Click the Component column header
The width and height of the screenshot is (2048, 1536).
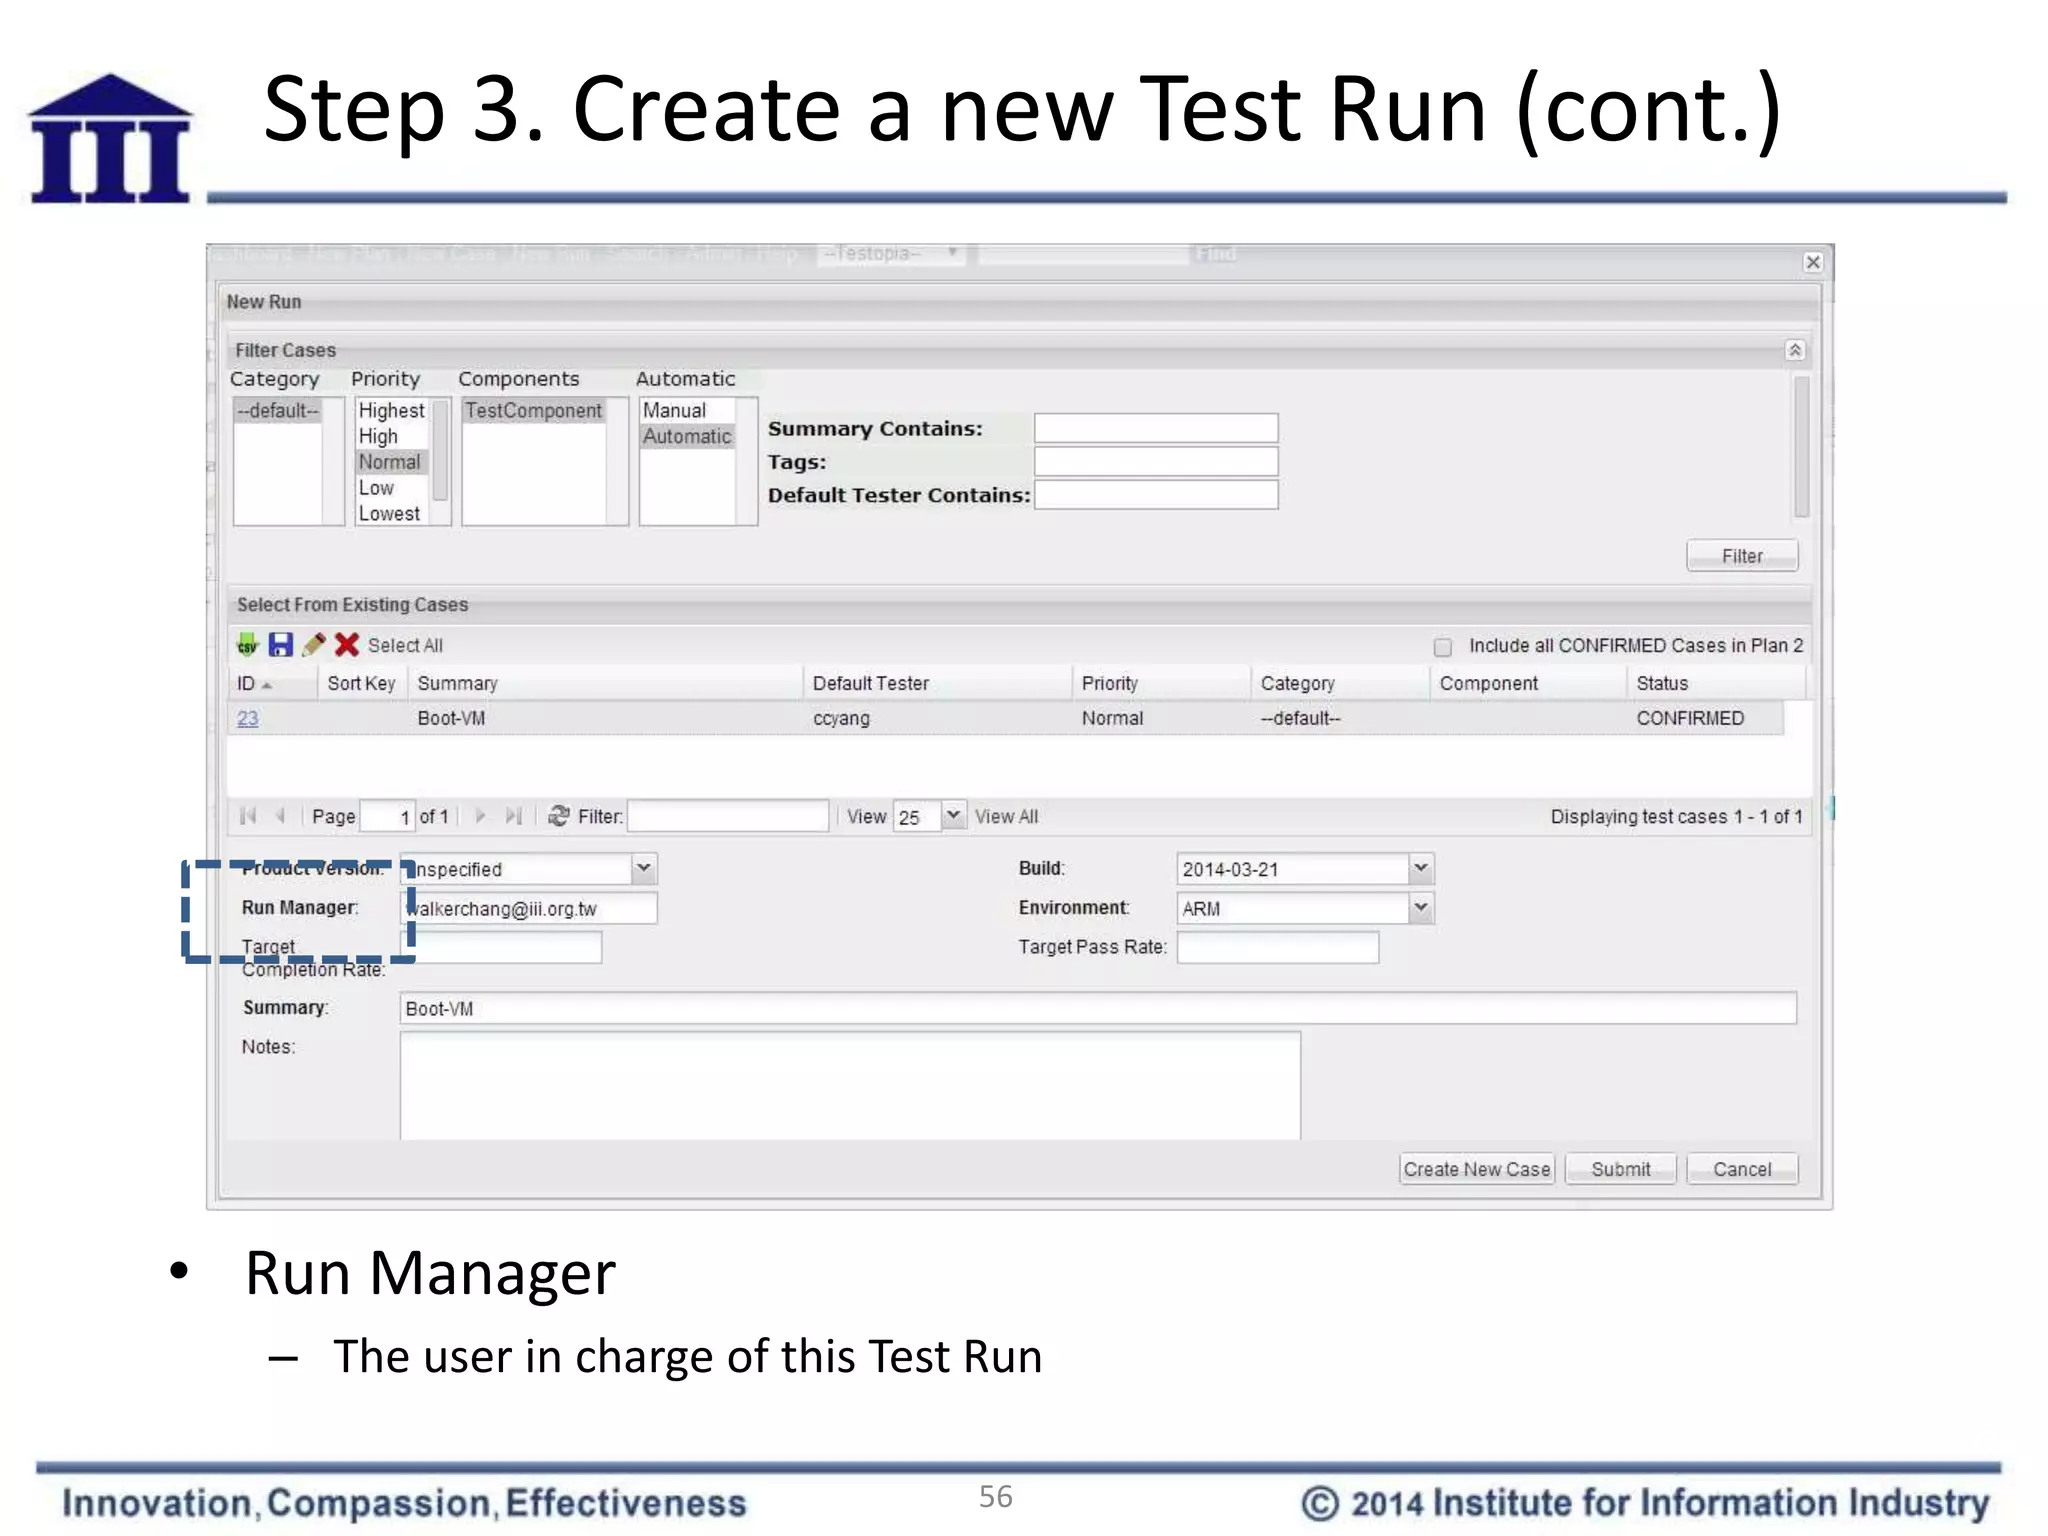[x=1528, y=683]
